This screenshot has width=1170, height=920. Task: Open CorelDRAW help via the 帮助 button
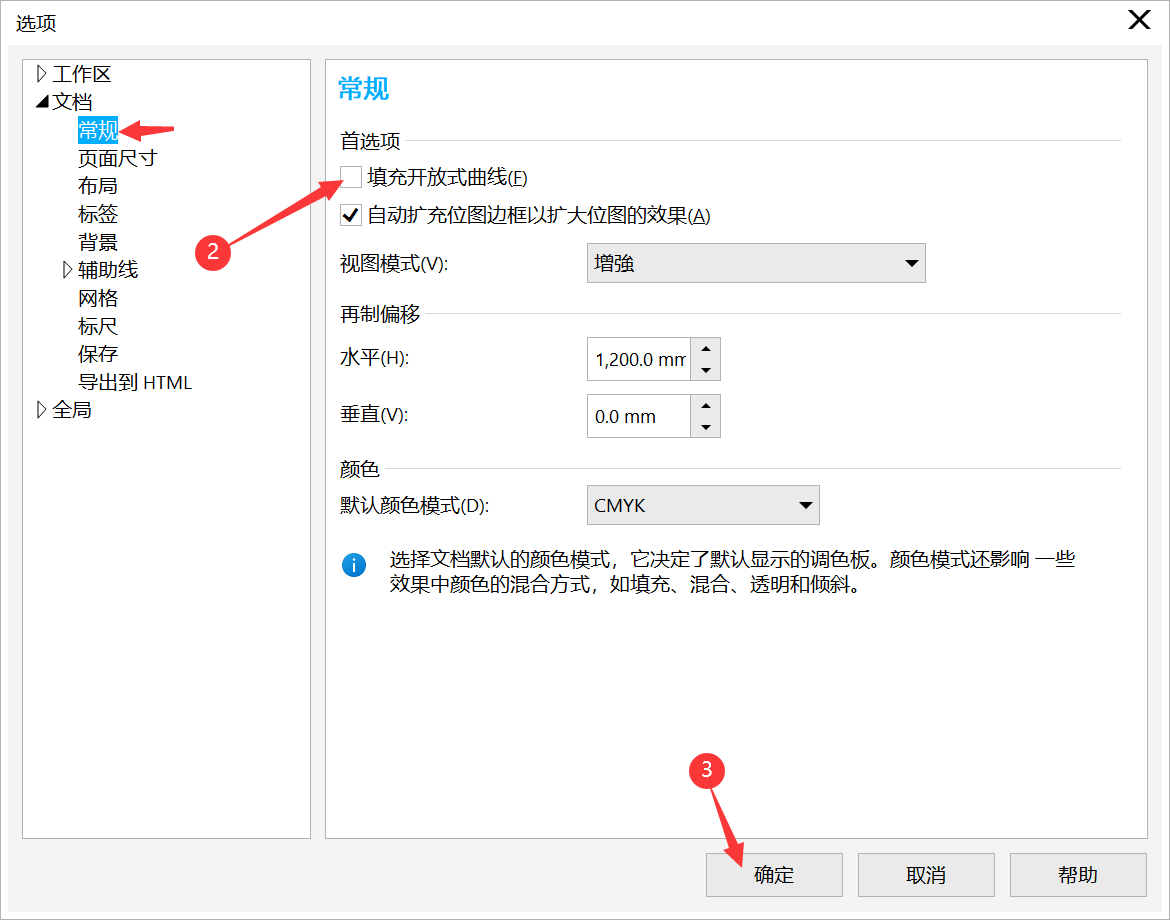click(1078, 874)
